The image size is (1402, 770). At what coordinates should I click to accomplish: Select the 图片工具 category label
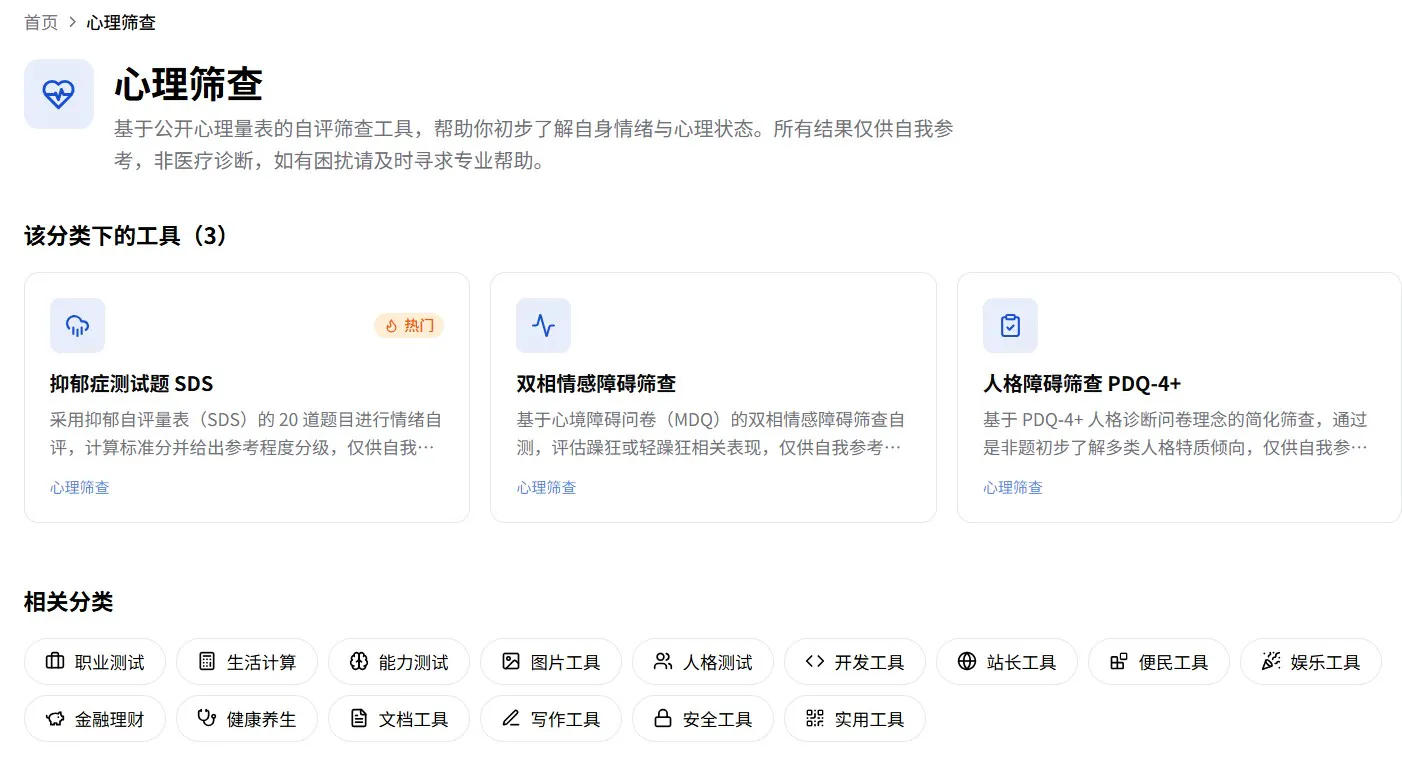point(566,662)
